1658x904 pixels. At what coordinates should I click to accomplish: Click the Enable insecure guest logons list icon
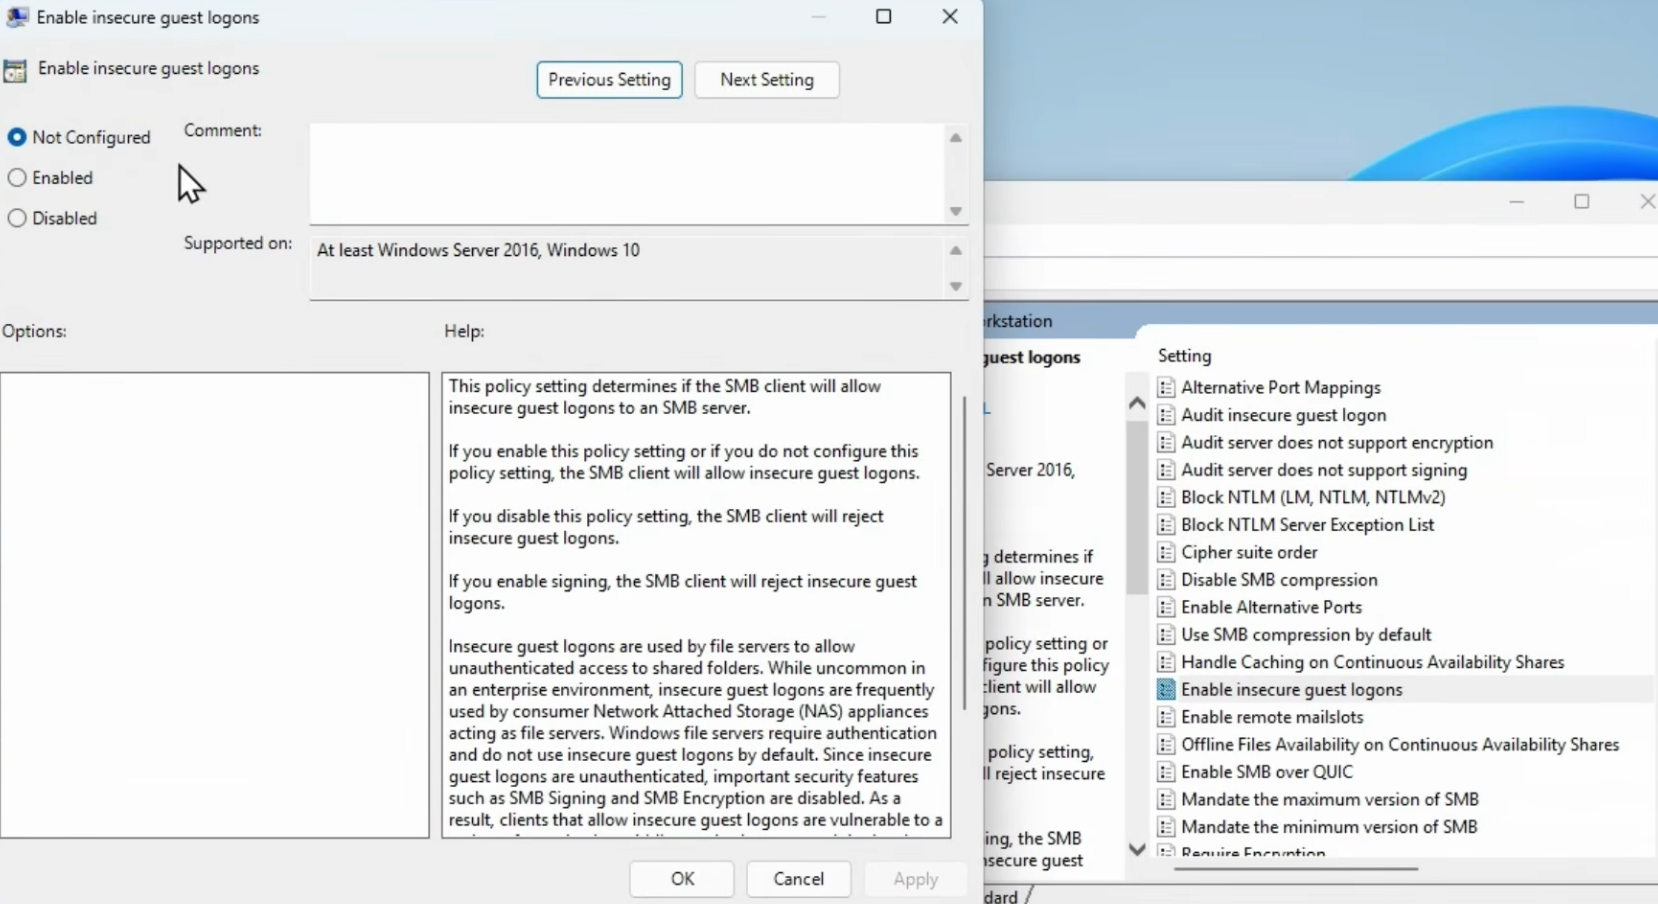click(x=1166, y=690)
